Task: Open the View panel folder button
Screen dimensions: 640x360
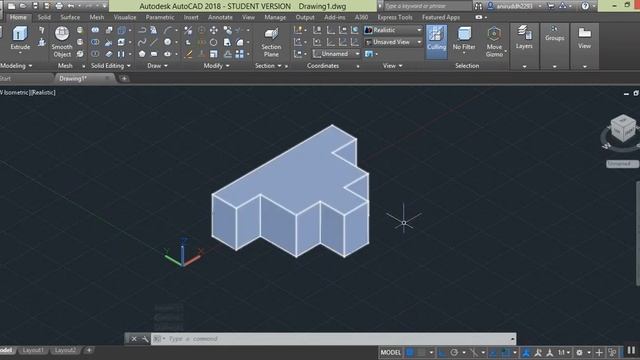Action: point(584,38)
